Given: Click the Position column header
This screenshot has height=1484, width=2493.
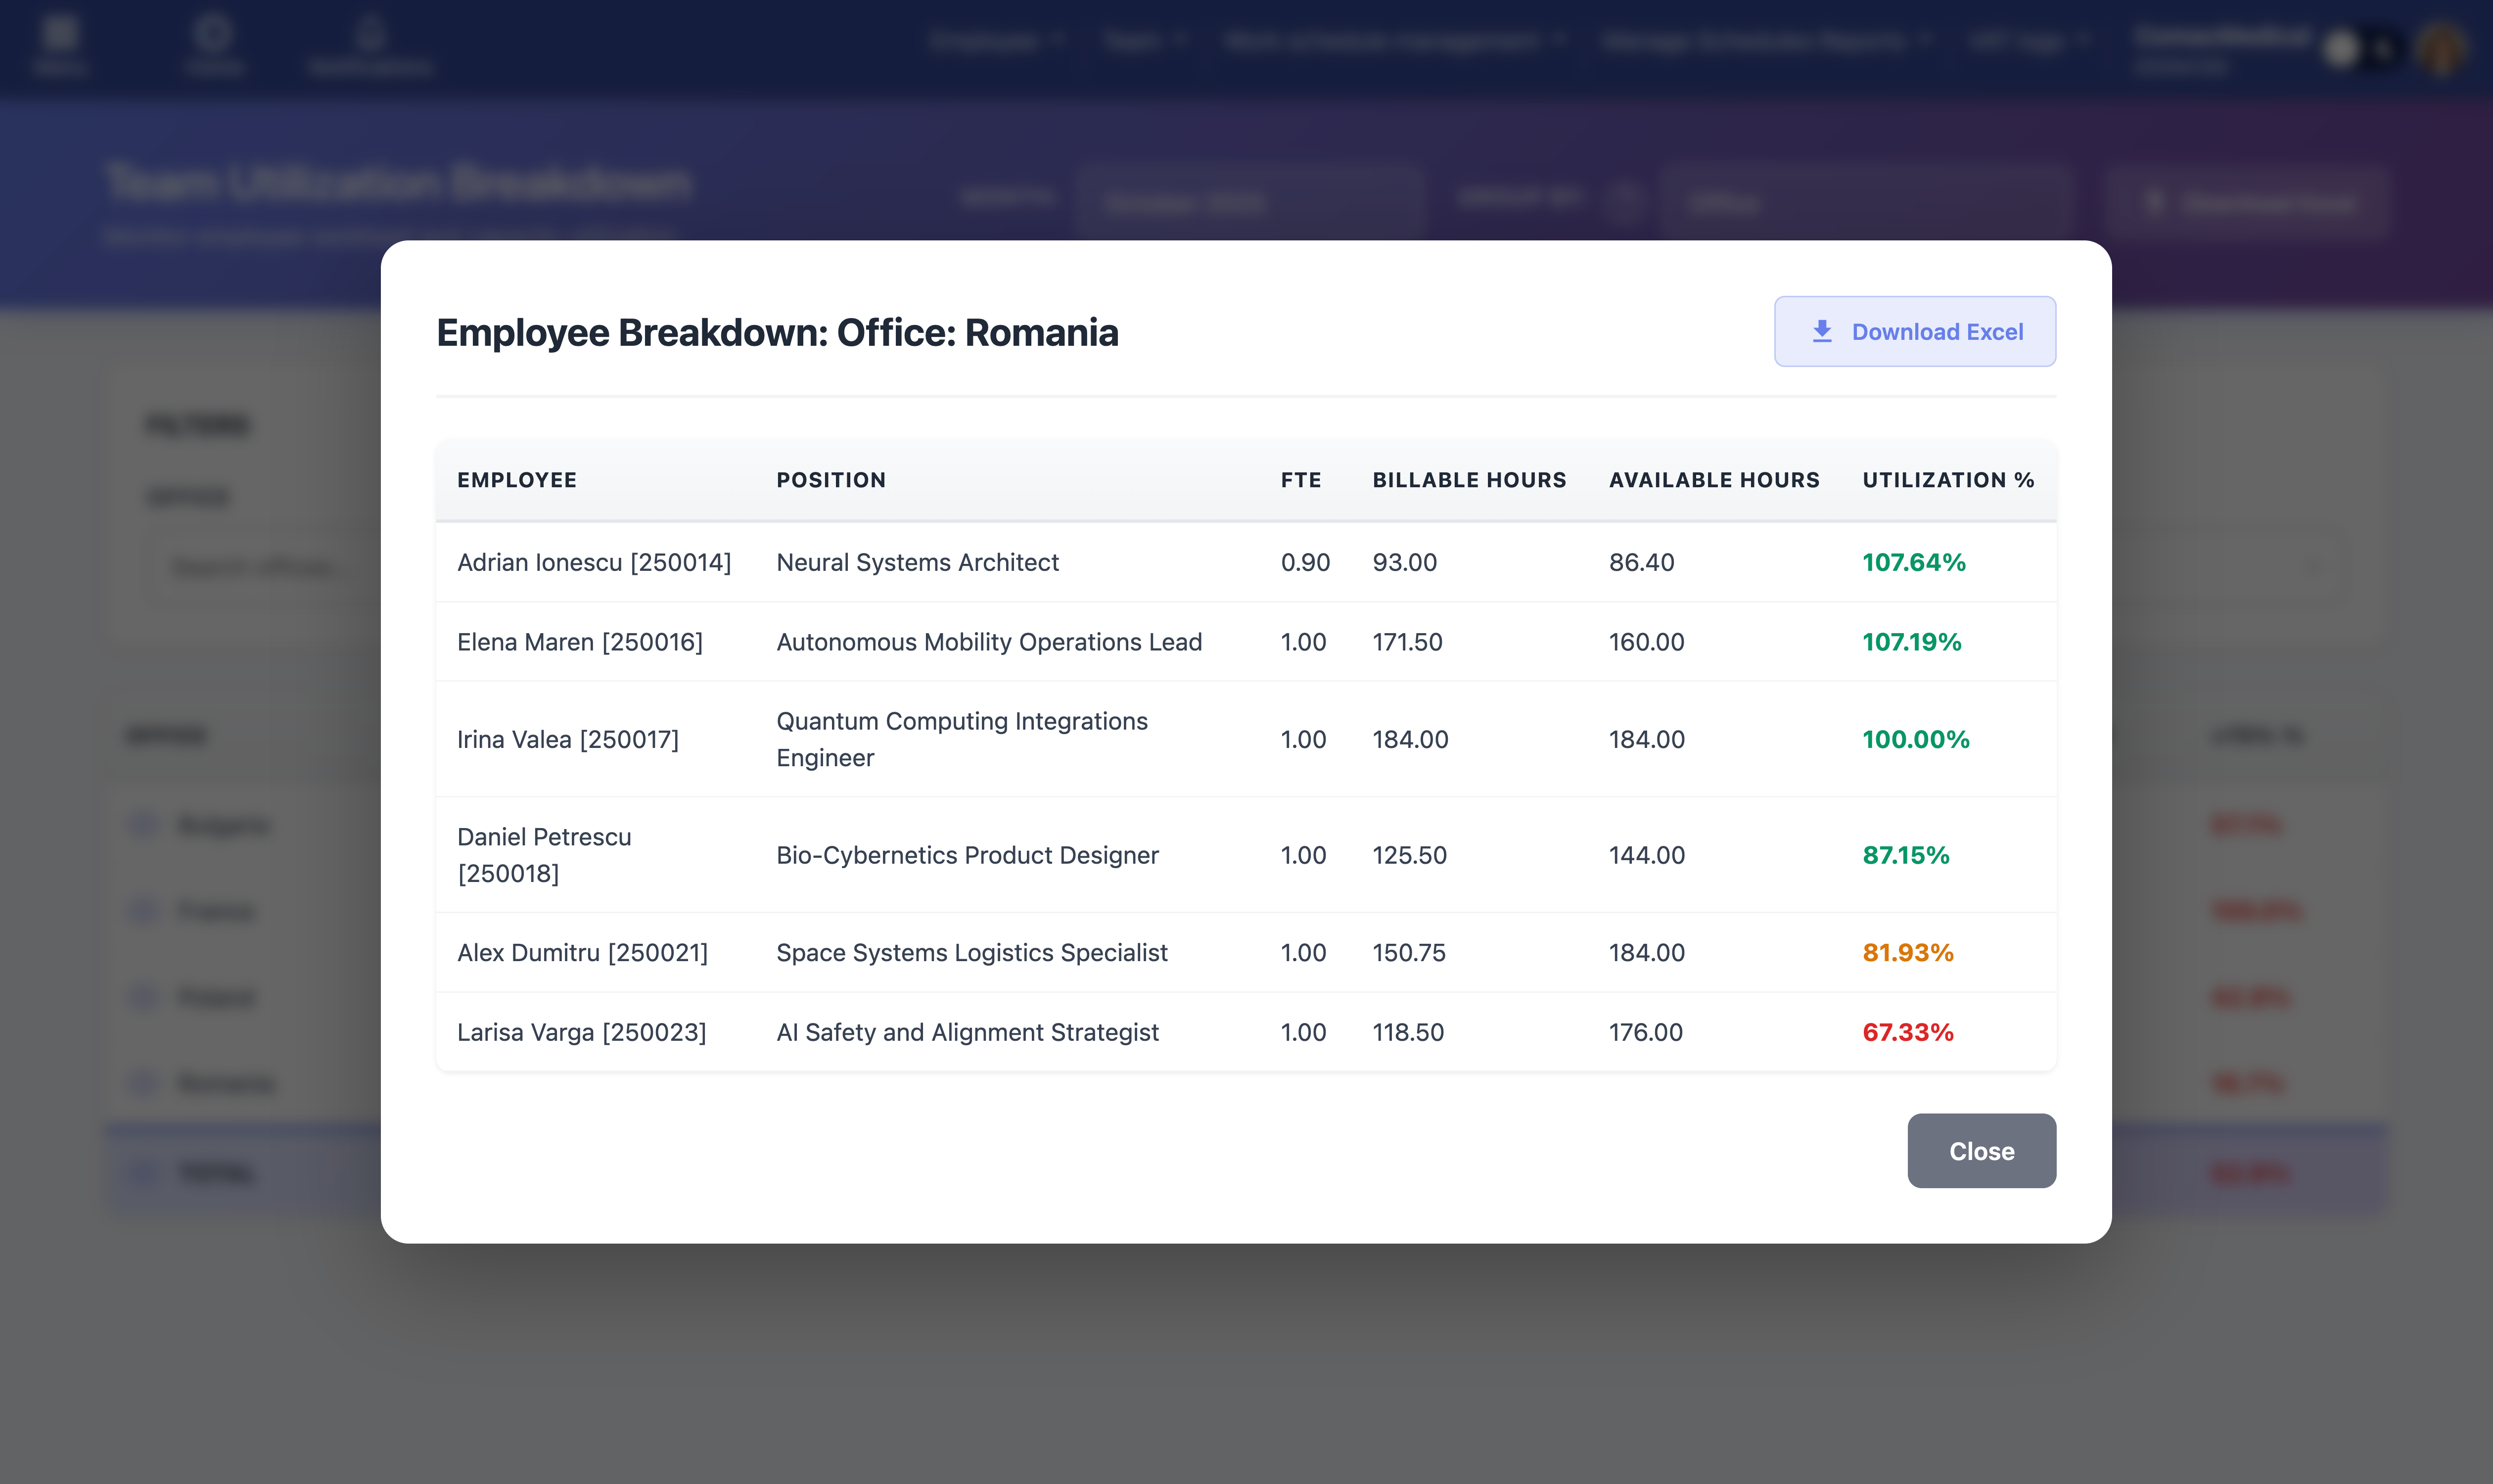Looking at the screenshot, I should 831,480.
